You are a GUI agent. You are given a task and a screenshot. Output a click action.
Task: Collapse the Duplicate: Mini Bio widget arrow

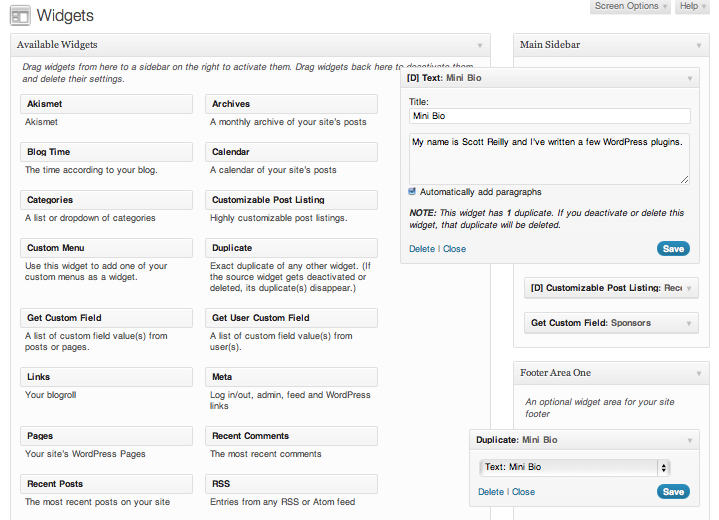pos(689,440)
